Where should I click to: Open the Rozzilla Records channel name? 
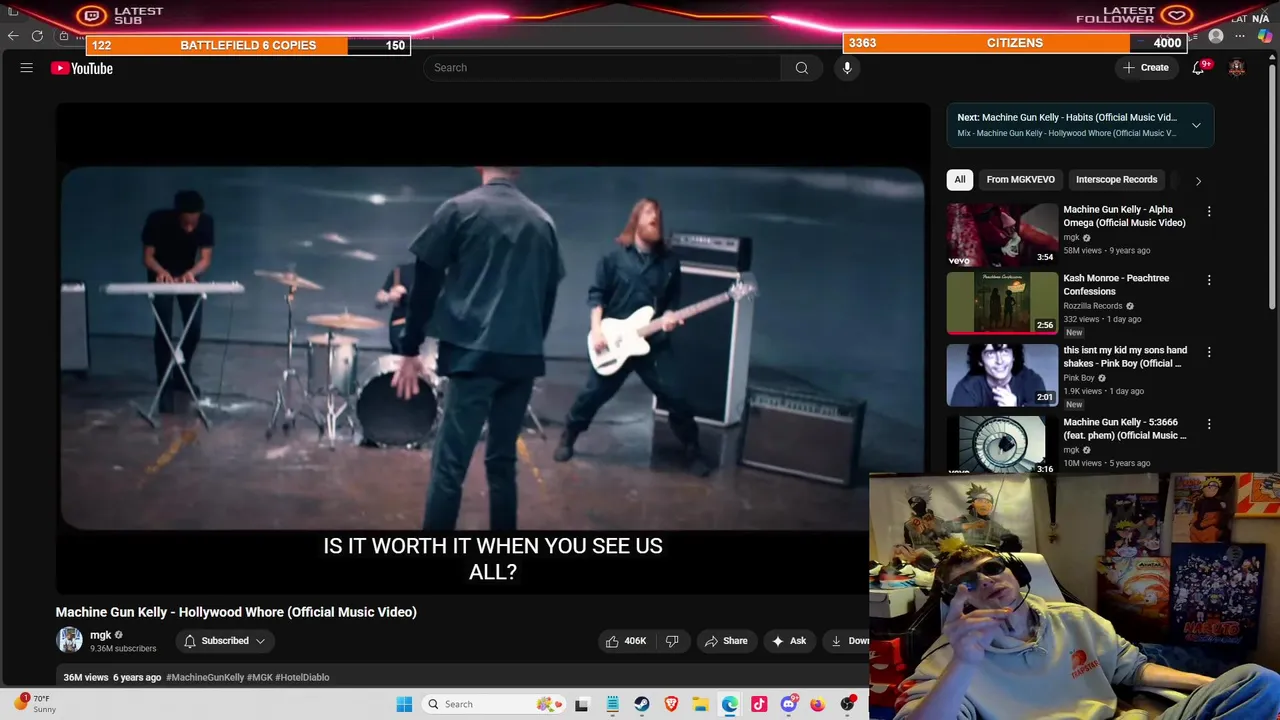(x=1093, y=306)
